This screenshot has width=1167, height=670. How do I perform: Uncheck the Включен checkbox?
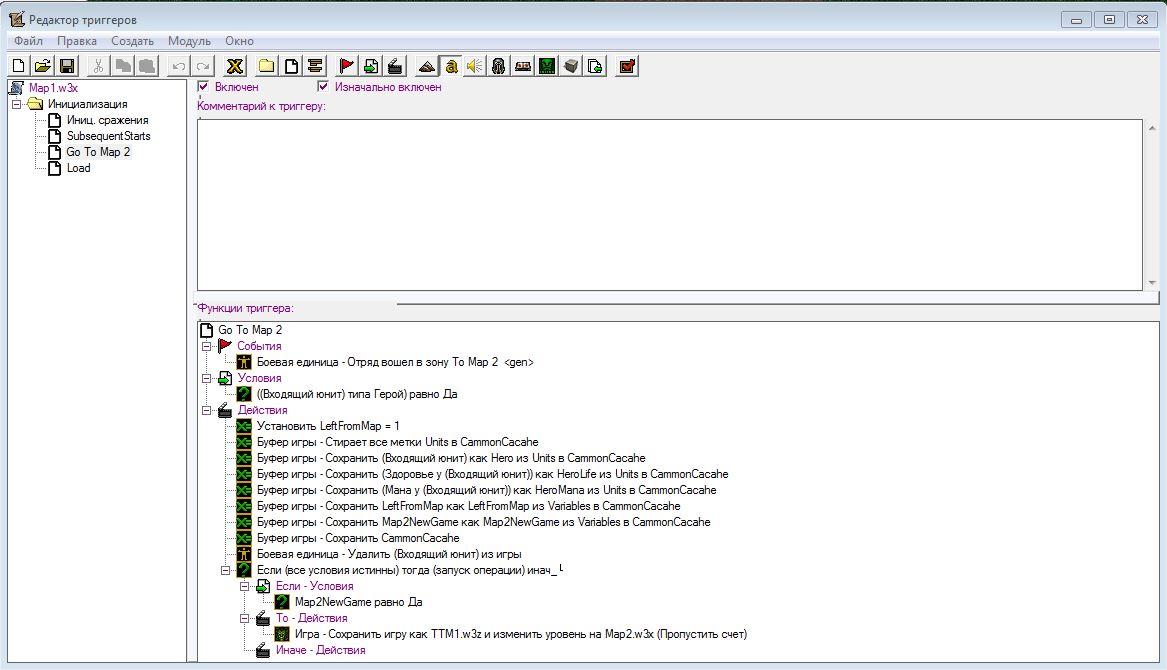tap(204, 87)
